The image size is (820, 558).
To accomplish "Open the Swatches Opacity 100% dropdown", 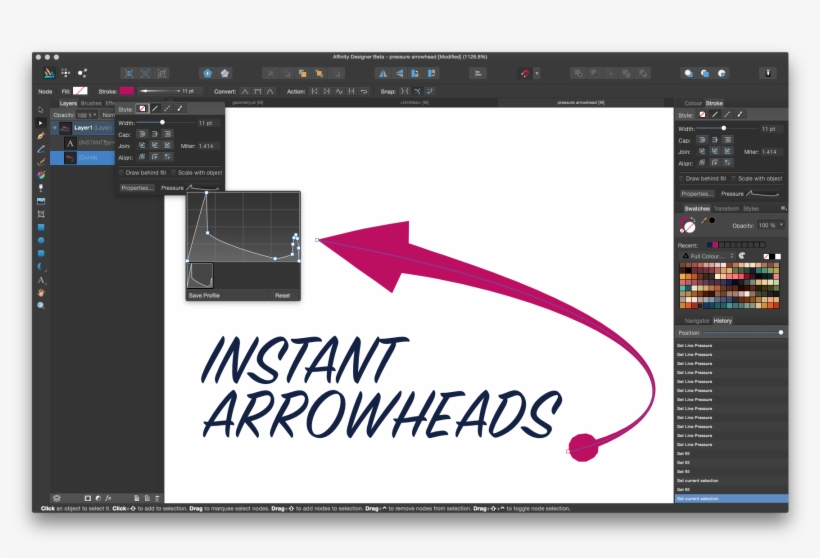I will click(781, 225).
